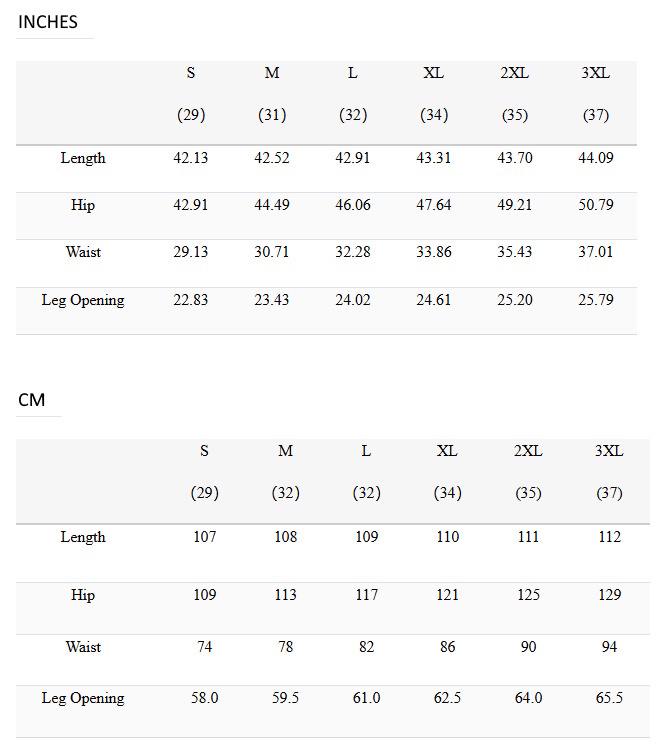Viewport: 663px width, 747px height.
Task: Select the 24.02 leg opening value
Action: (353, 300)
